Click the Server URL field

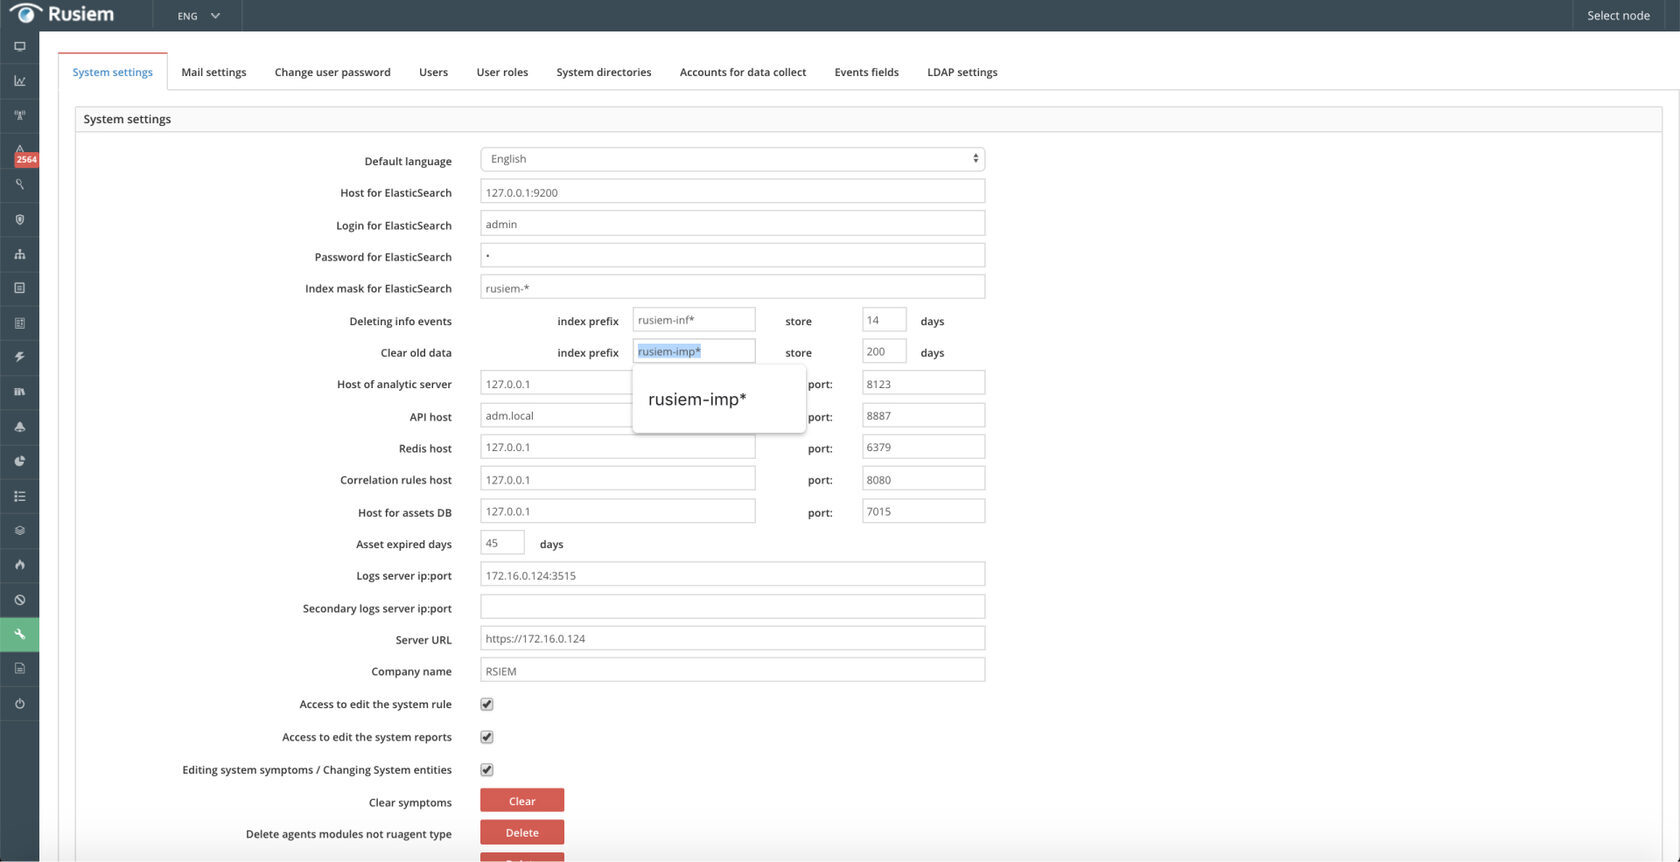732,638
